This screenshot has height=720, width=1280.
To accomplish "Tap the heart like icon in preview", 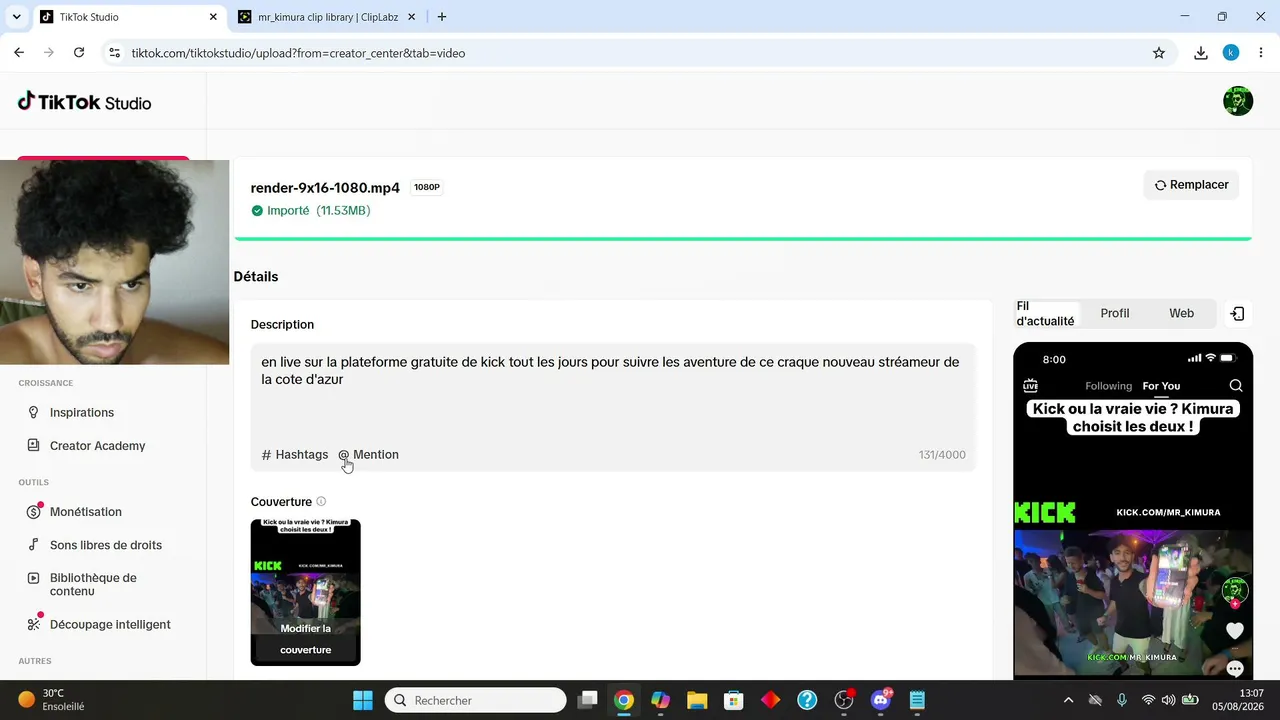I will coord(1235,631).
